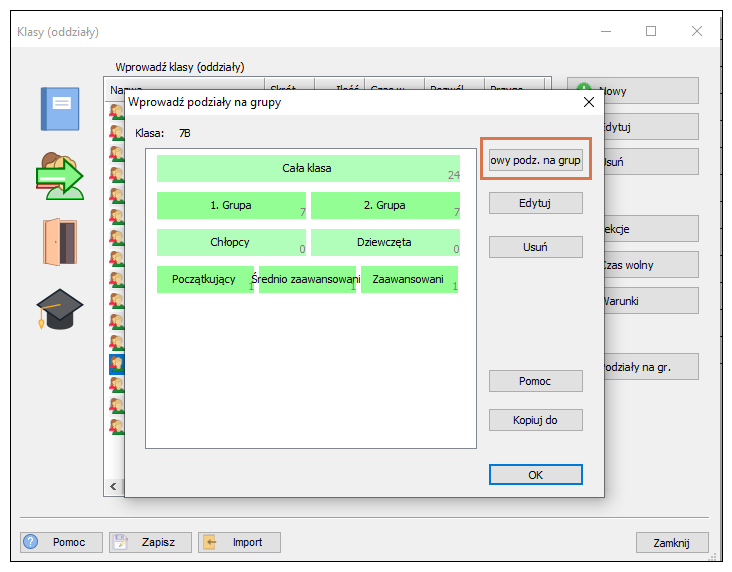Select the classes icon with green arrow

tap(60, 176)
